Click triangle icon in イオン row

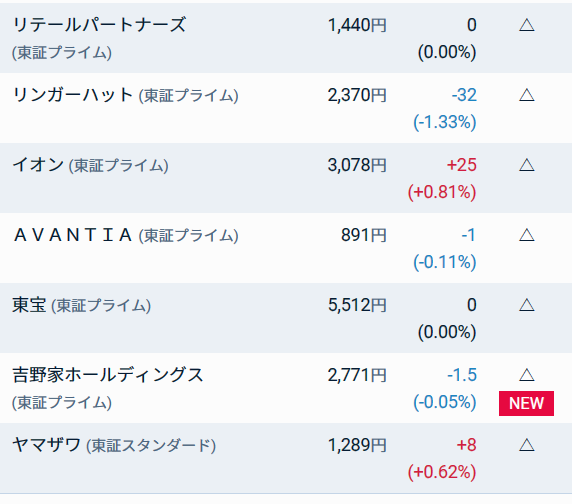click(x=526, y=165)
